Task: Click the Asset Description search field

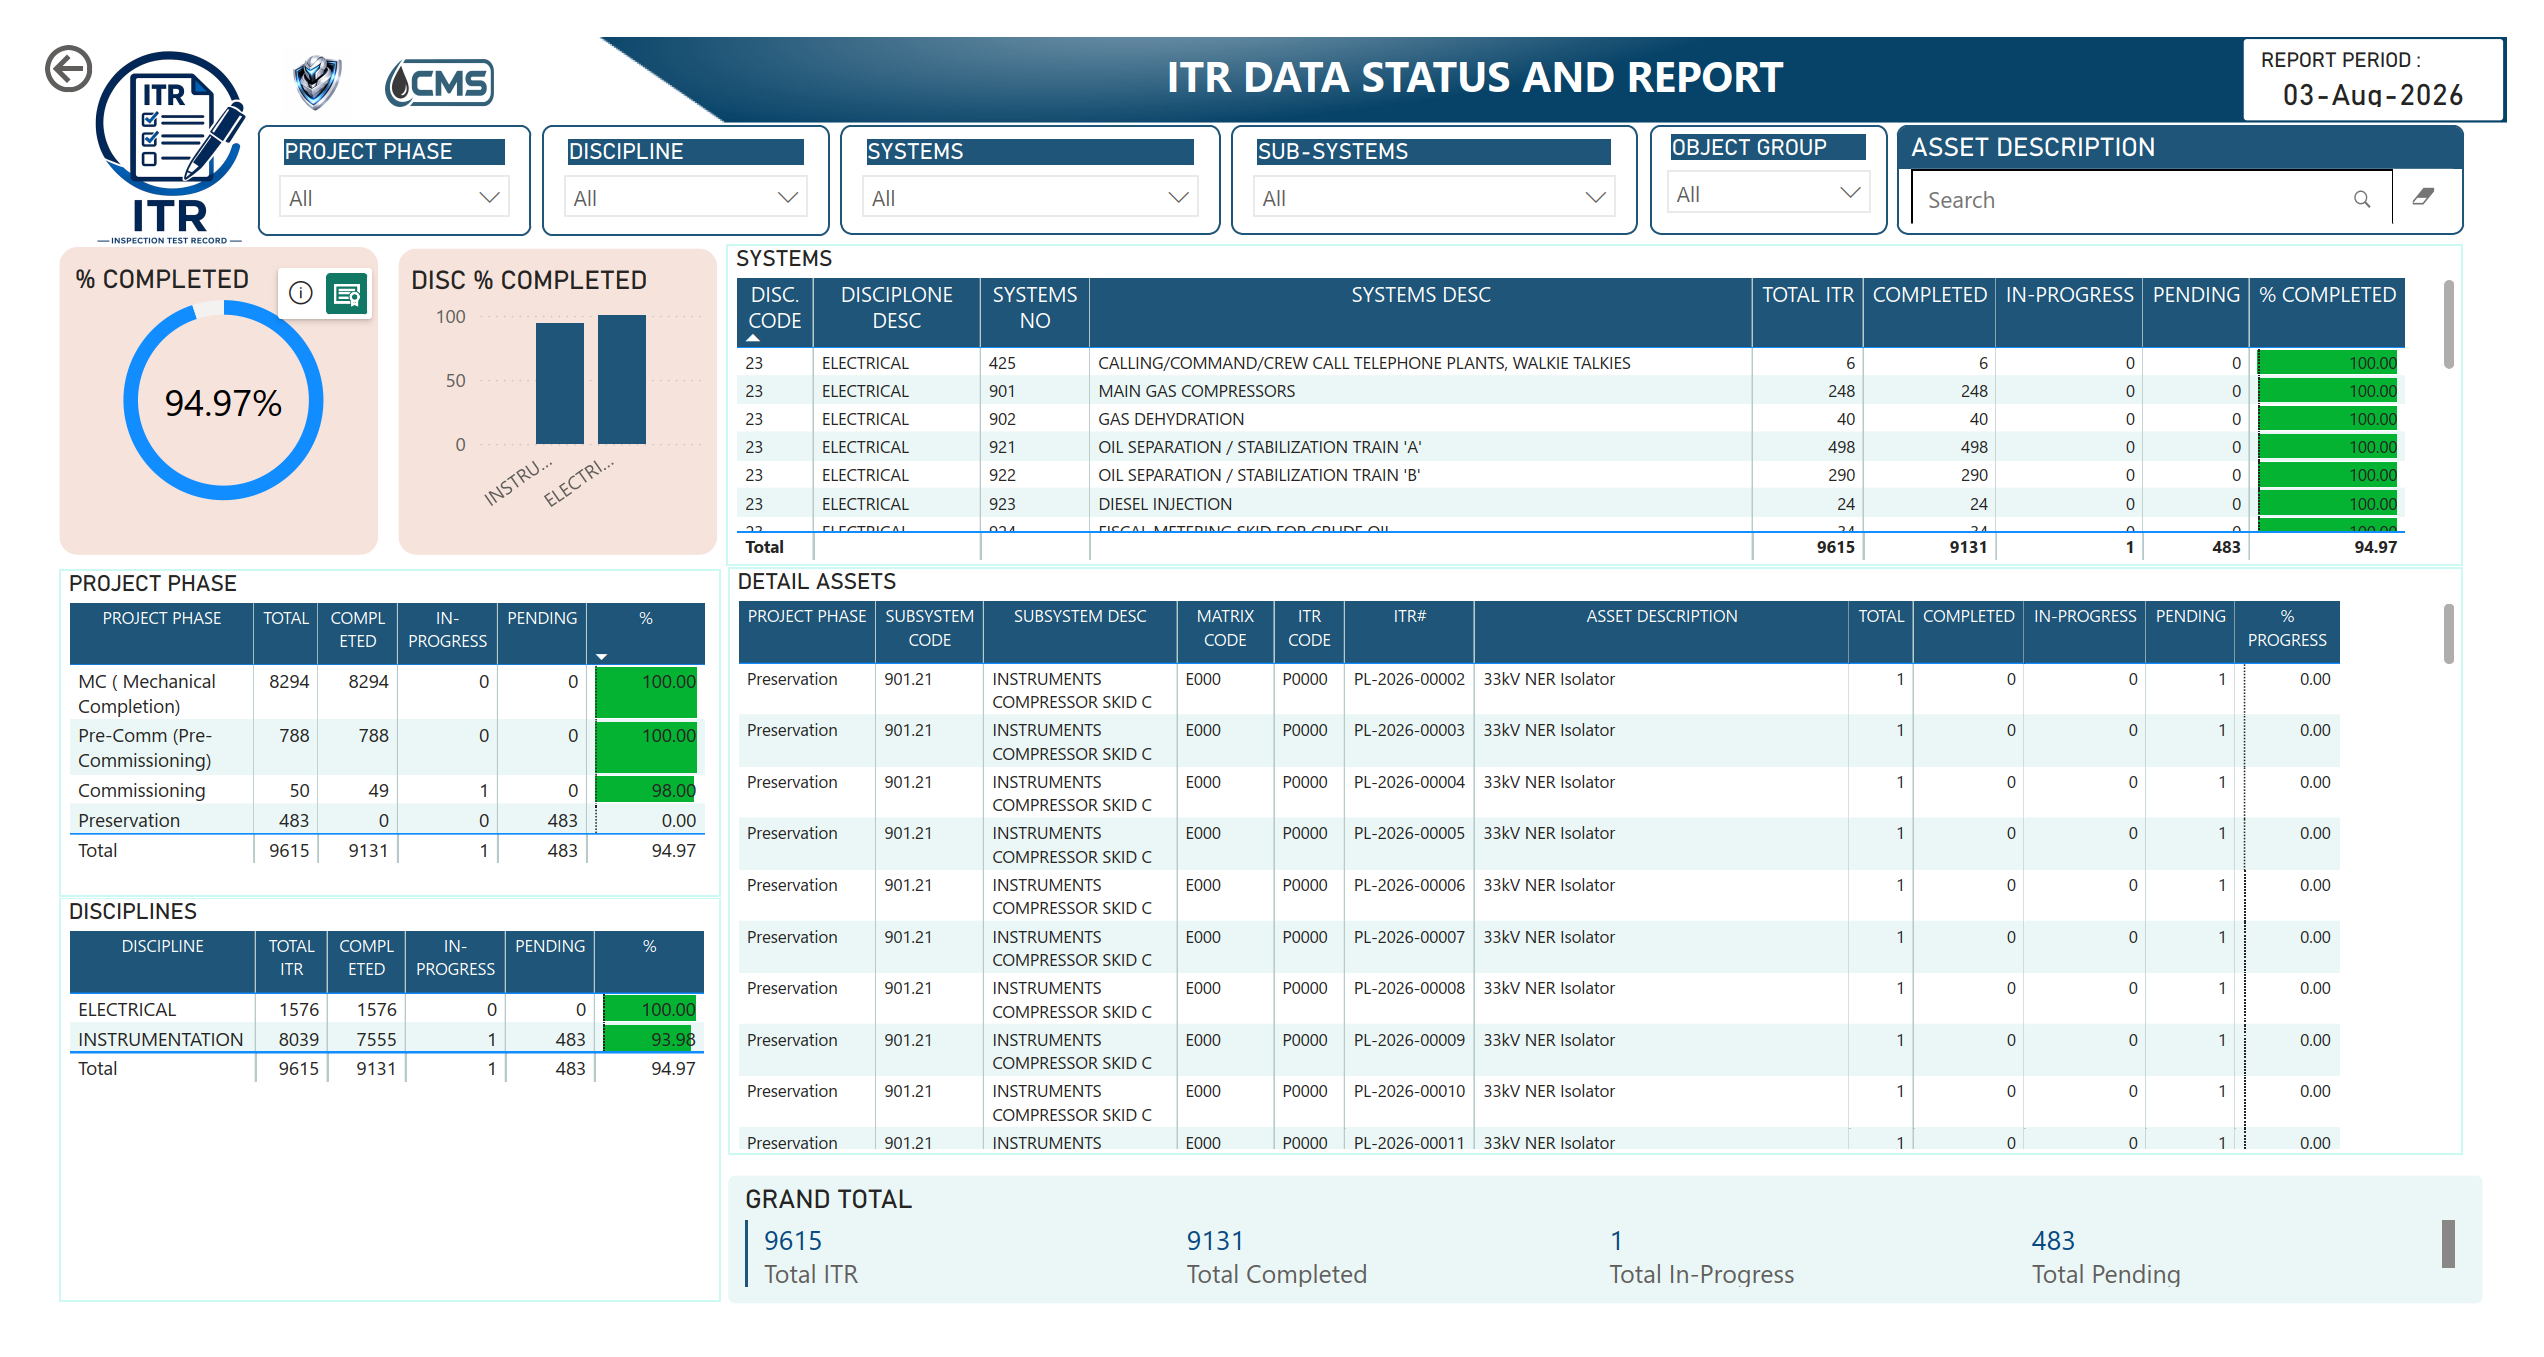Action: [2151, 200]
